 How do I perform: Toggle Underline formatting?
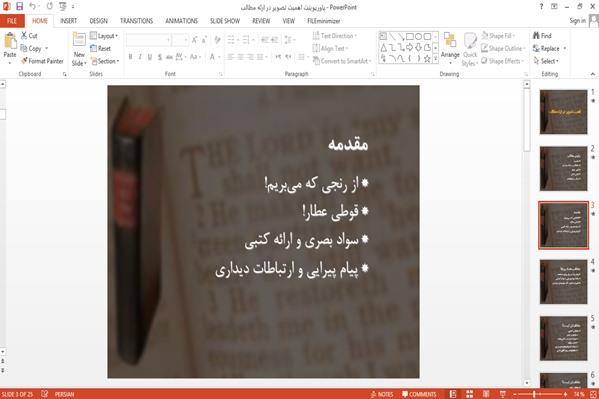(x=150, y=57)
